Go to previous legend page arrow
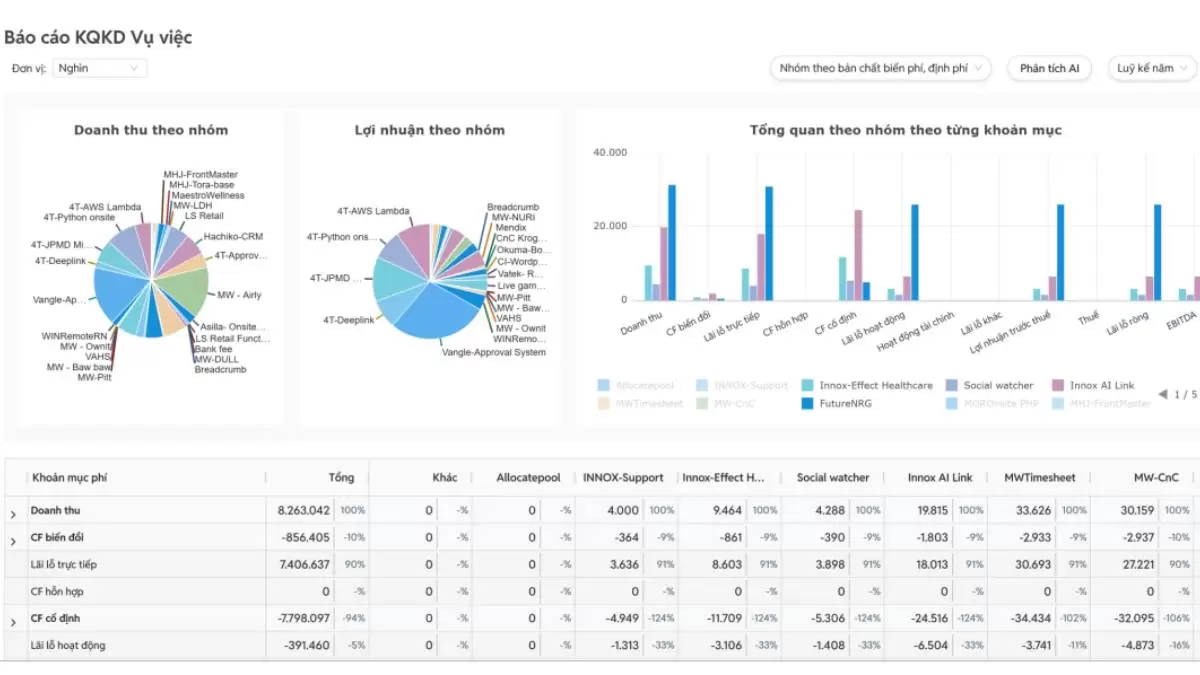The height and width of the screenshot is (675, 1200). tap(1163, 394)
